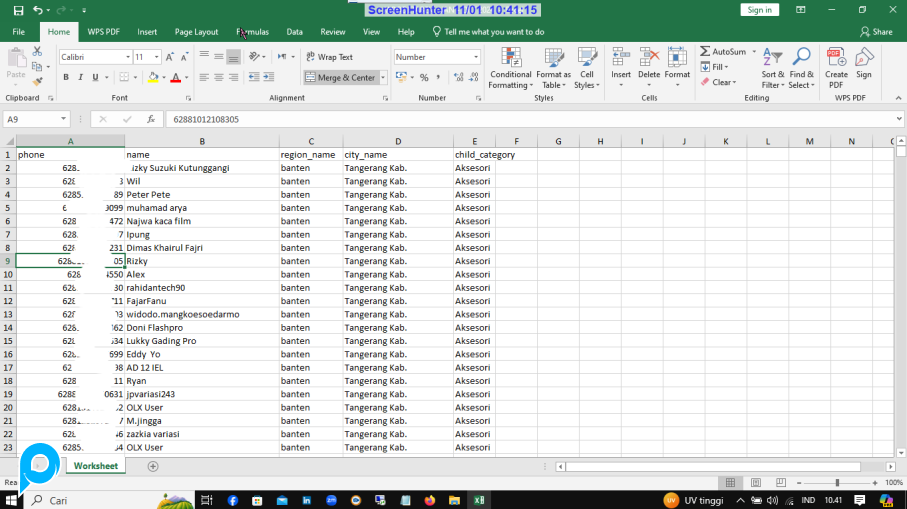Switch to the Page Layout tab

coord(196,32)
